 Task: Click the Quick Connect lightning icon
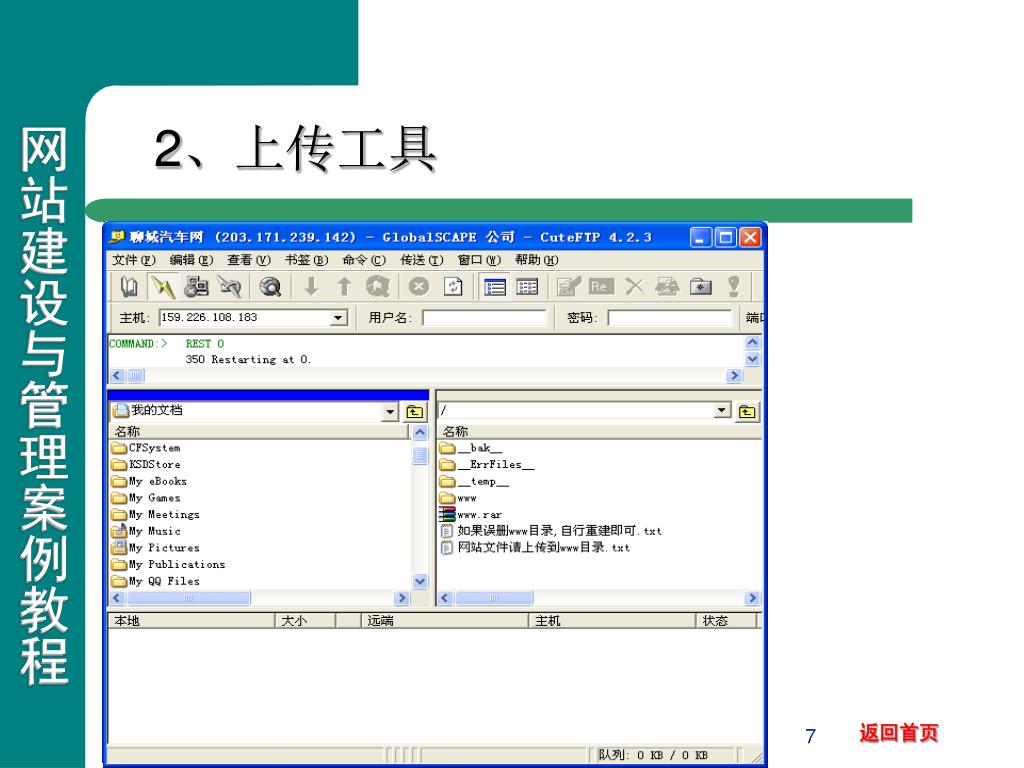coord(163,287)
